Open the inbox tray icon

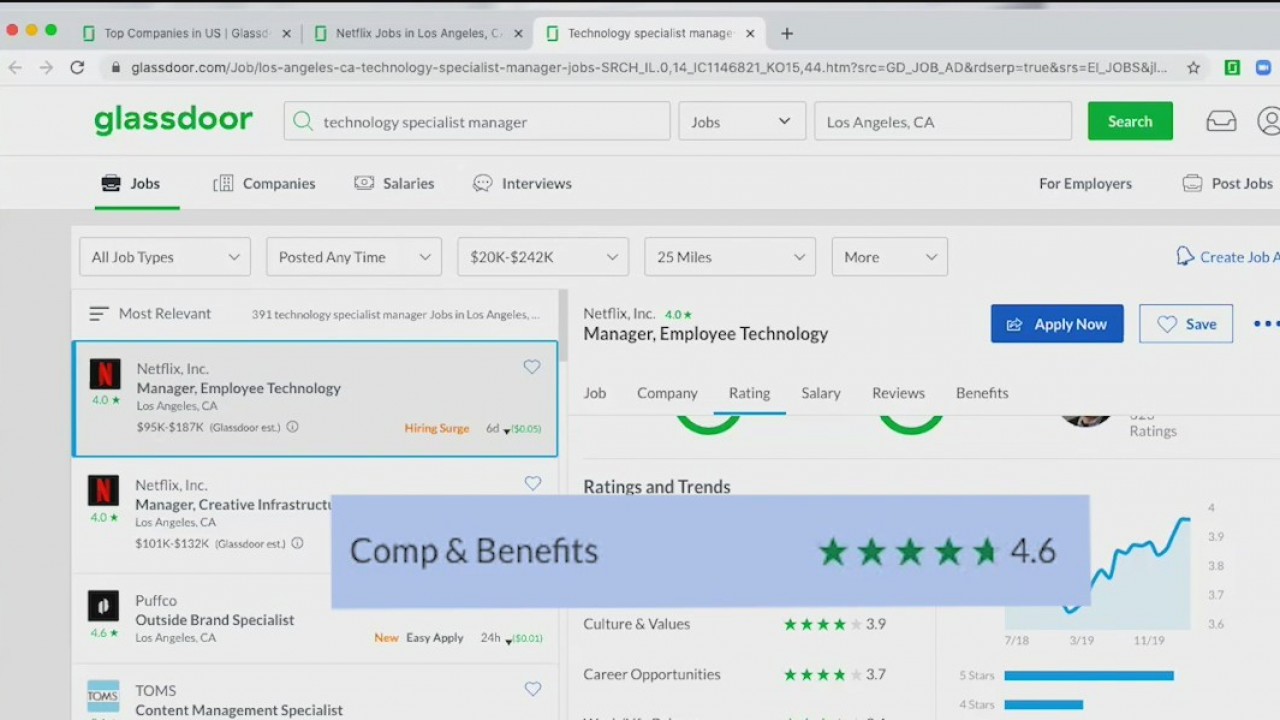point(1221,121)
